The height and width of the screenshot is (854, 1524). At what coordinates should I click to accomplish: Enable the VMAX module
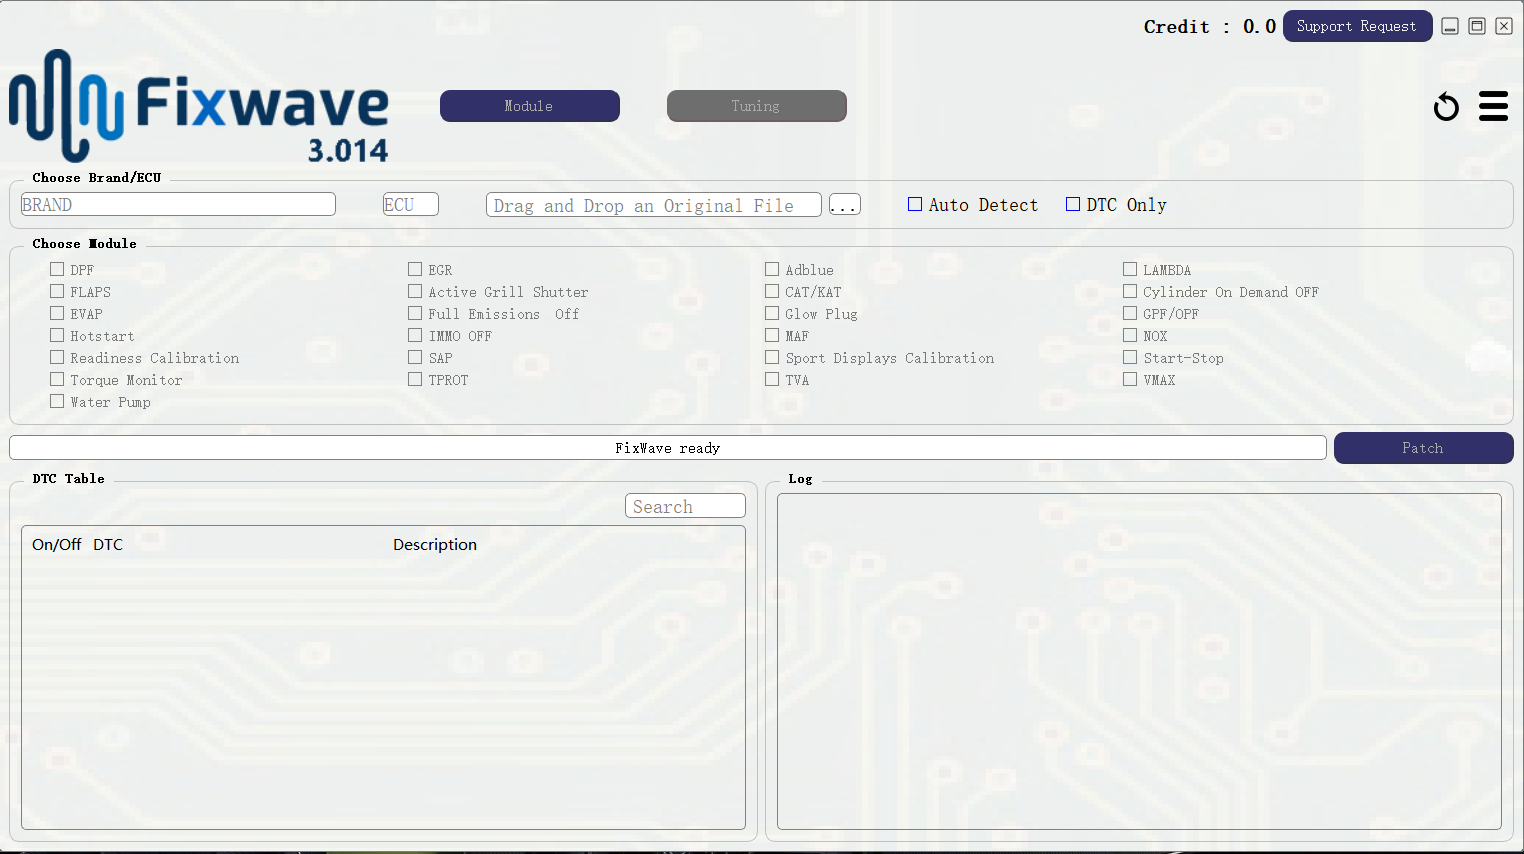pyautogui.click(x=1129, y=379)
